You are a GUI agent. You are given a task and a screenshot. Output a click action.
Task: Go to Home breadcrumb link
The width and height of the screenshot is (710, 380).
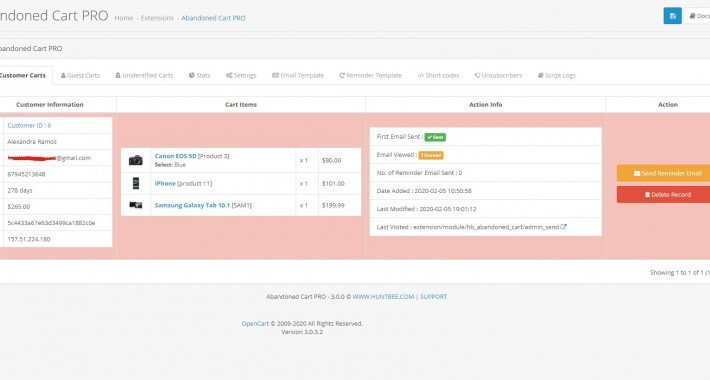(124, 18)
